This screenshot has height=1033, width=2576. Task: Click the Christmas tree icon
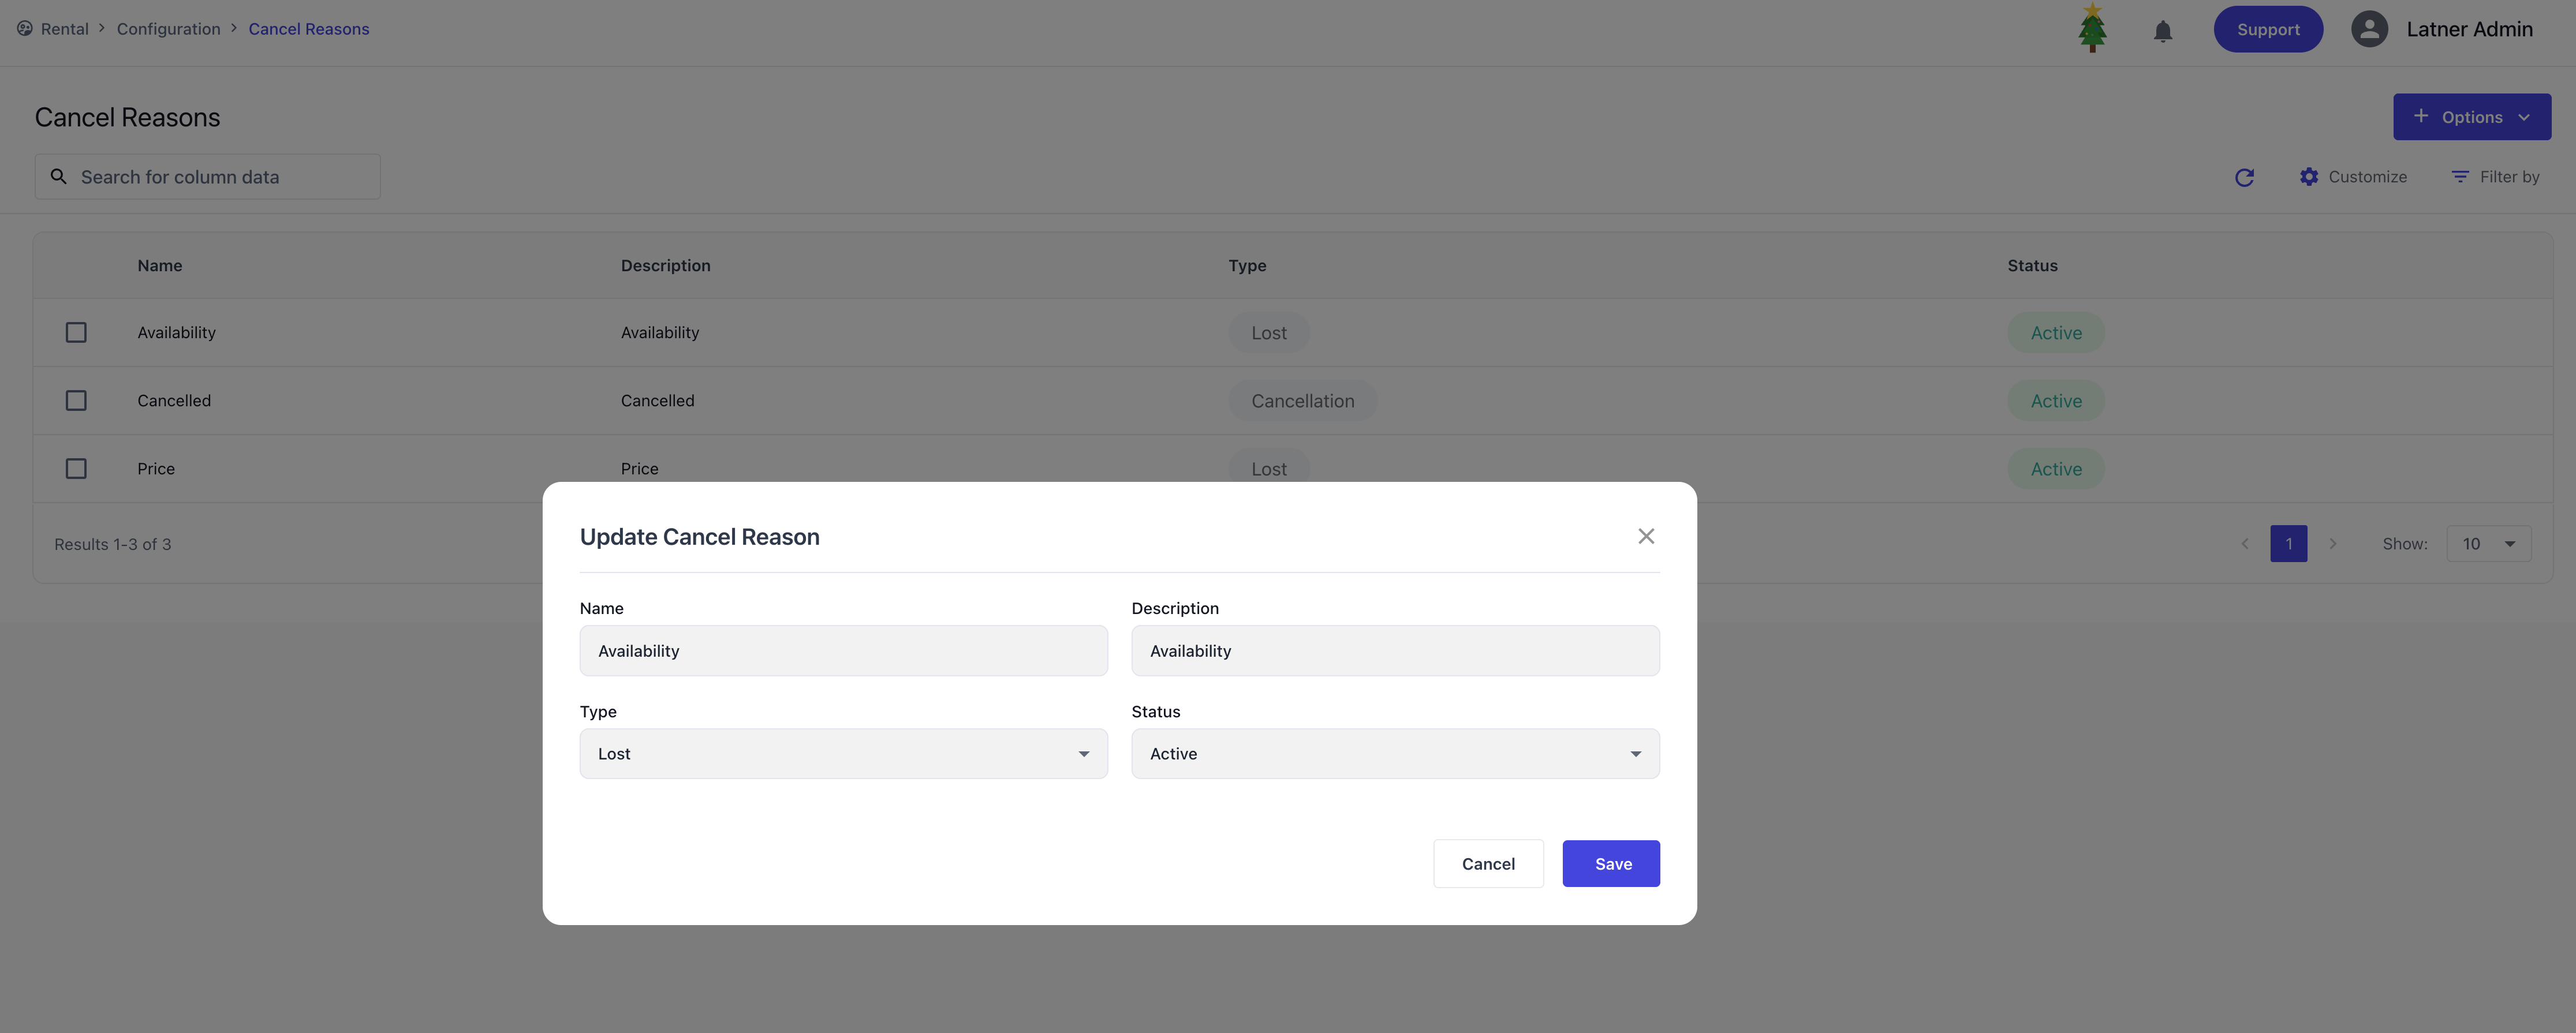click(x=2092, y=28)
